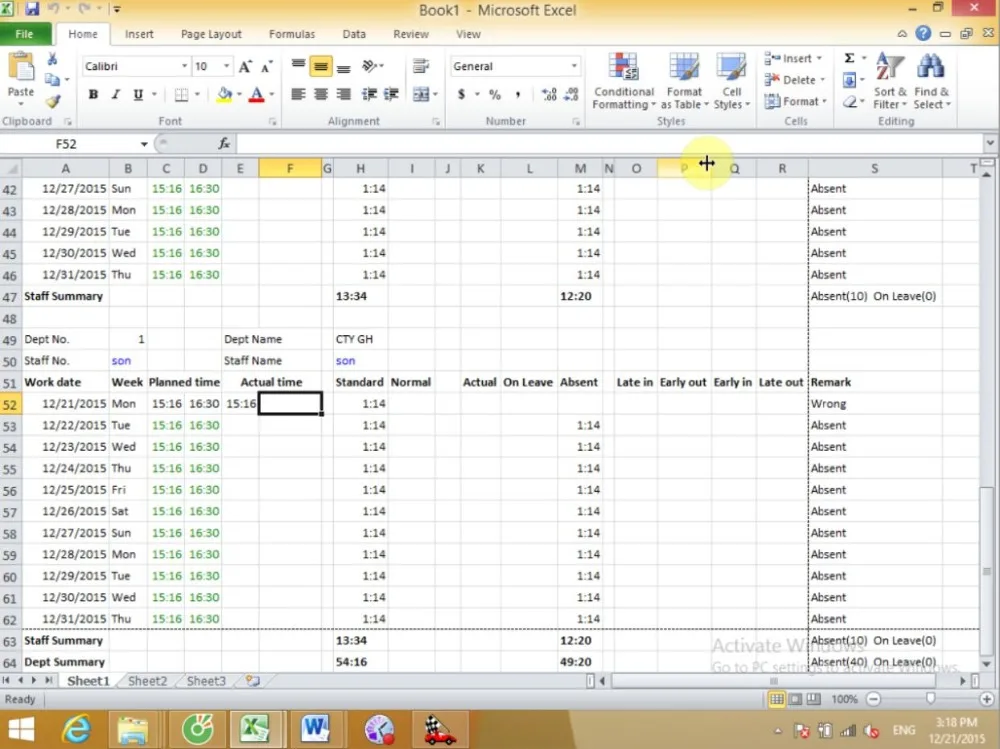Click the red Font Color button

(256, 94)
